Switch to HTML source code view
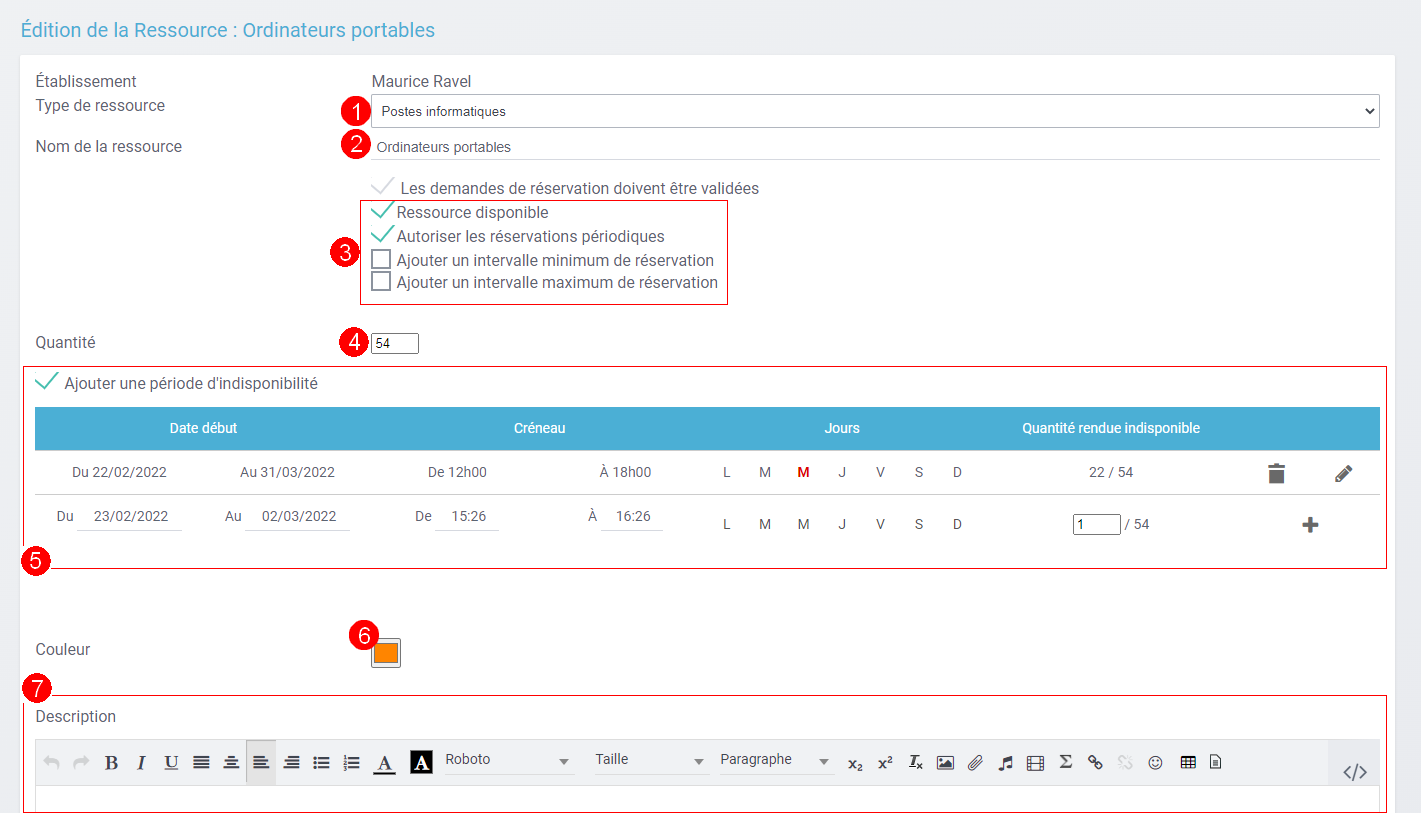The width and height of the screenshot is (1421, 813). 1354,771
